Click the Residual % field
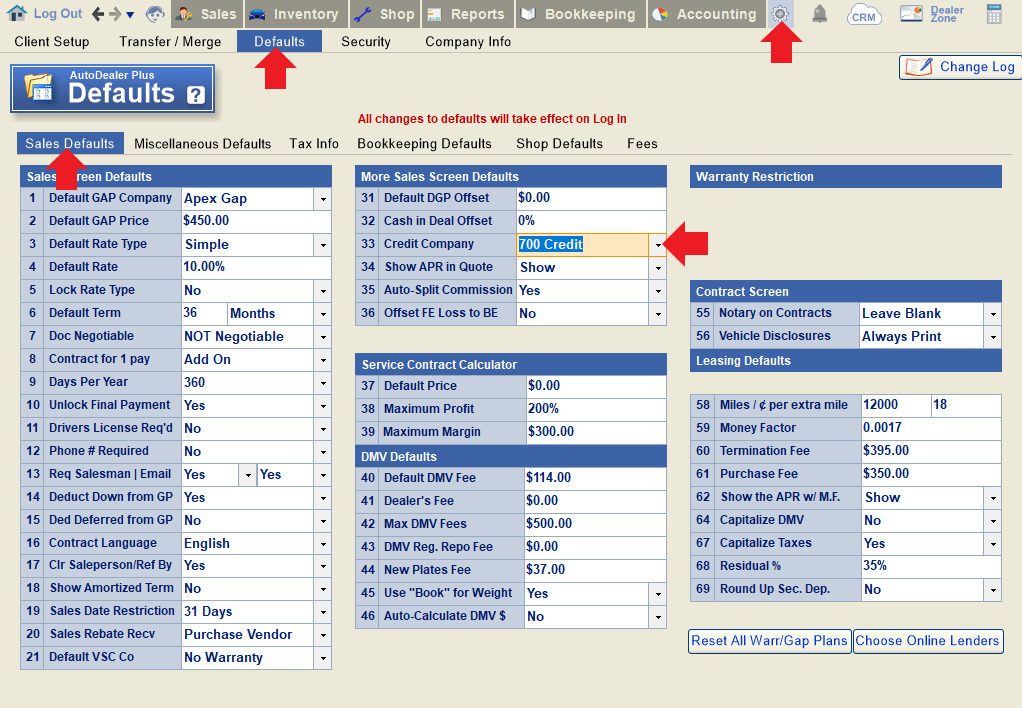 click(931, 566)
